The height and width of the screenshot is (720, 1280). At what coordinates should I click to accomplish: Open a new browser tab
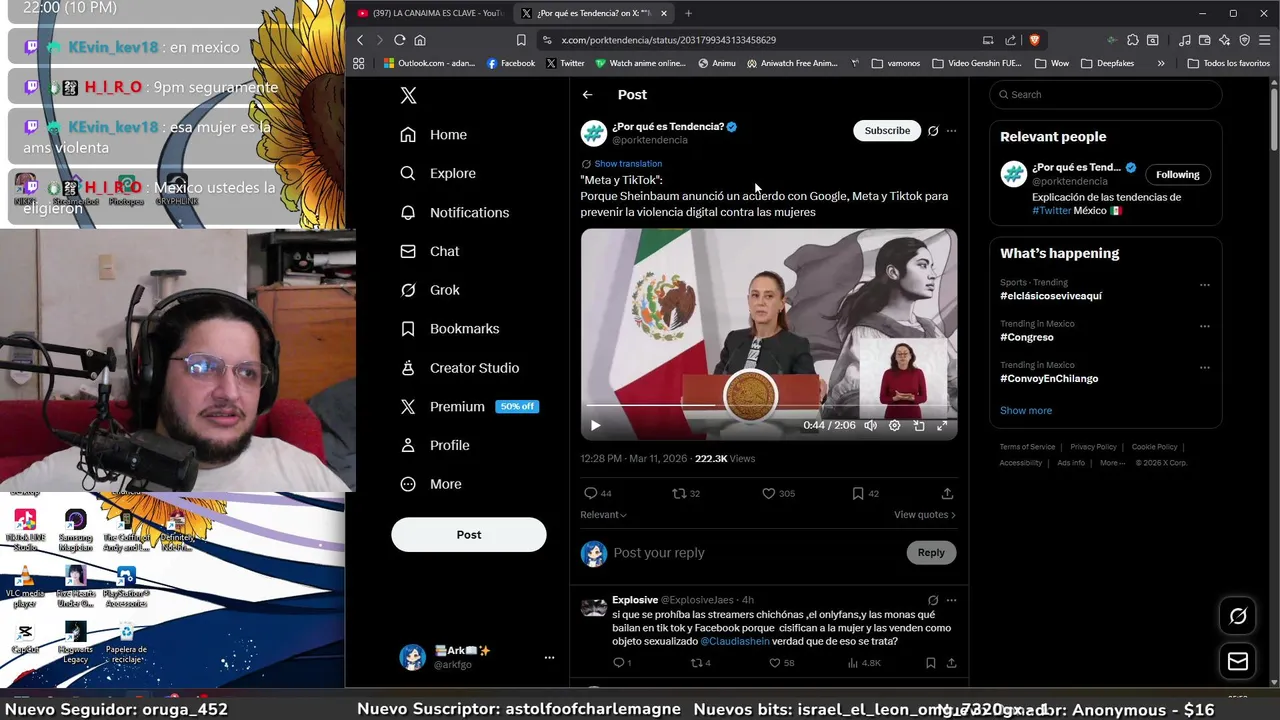(688, 13)
